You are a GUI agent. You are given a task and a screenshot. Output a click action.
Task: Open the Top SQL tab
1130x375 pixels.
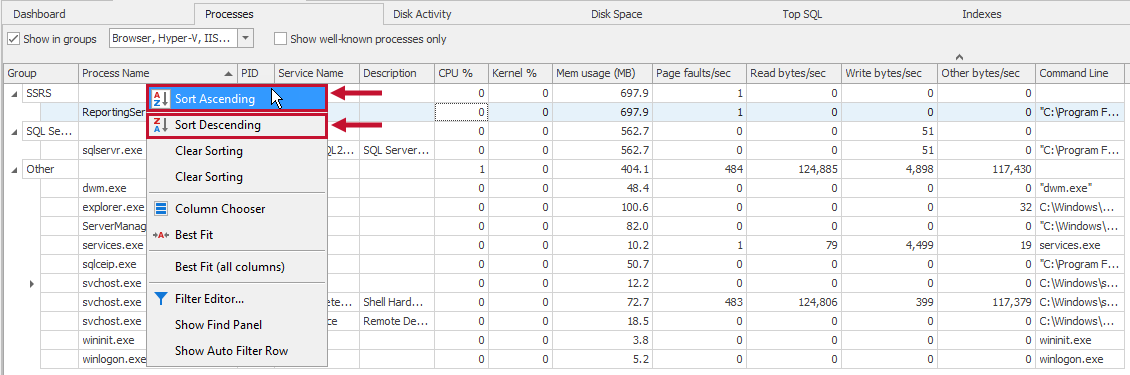[802, 14]
